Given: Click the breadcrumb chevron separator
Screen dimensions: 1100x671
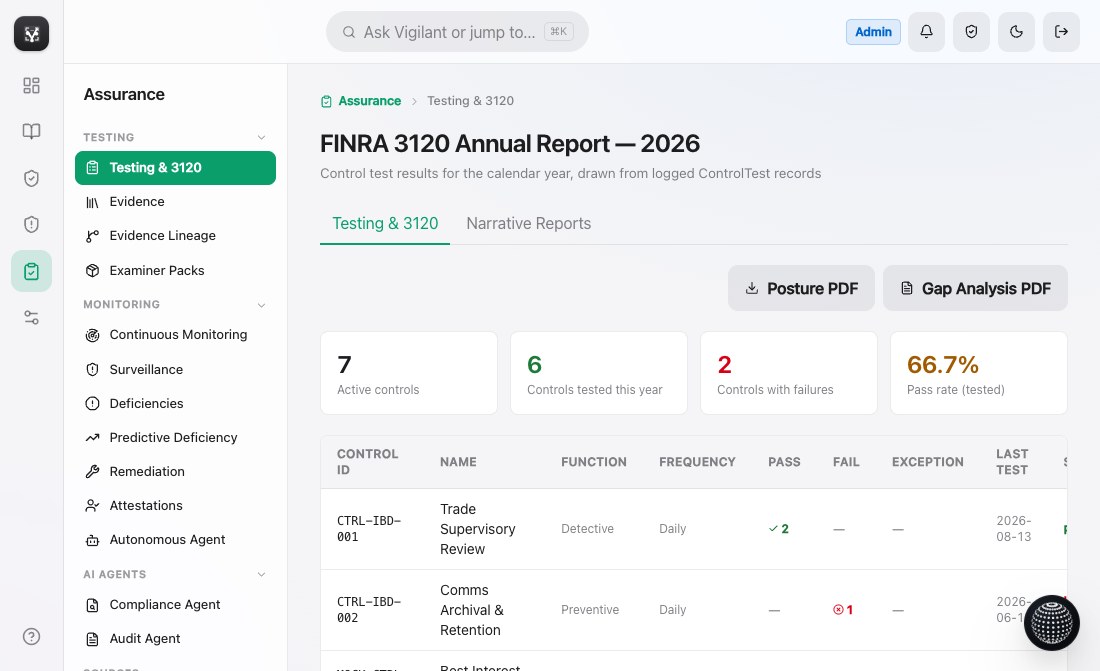Looking at the screenshot, I should (x=414, y=101).
